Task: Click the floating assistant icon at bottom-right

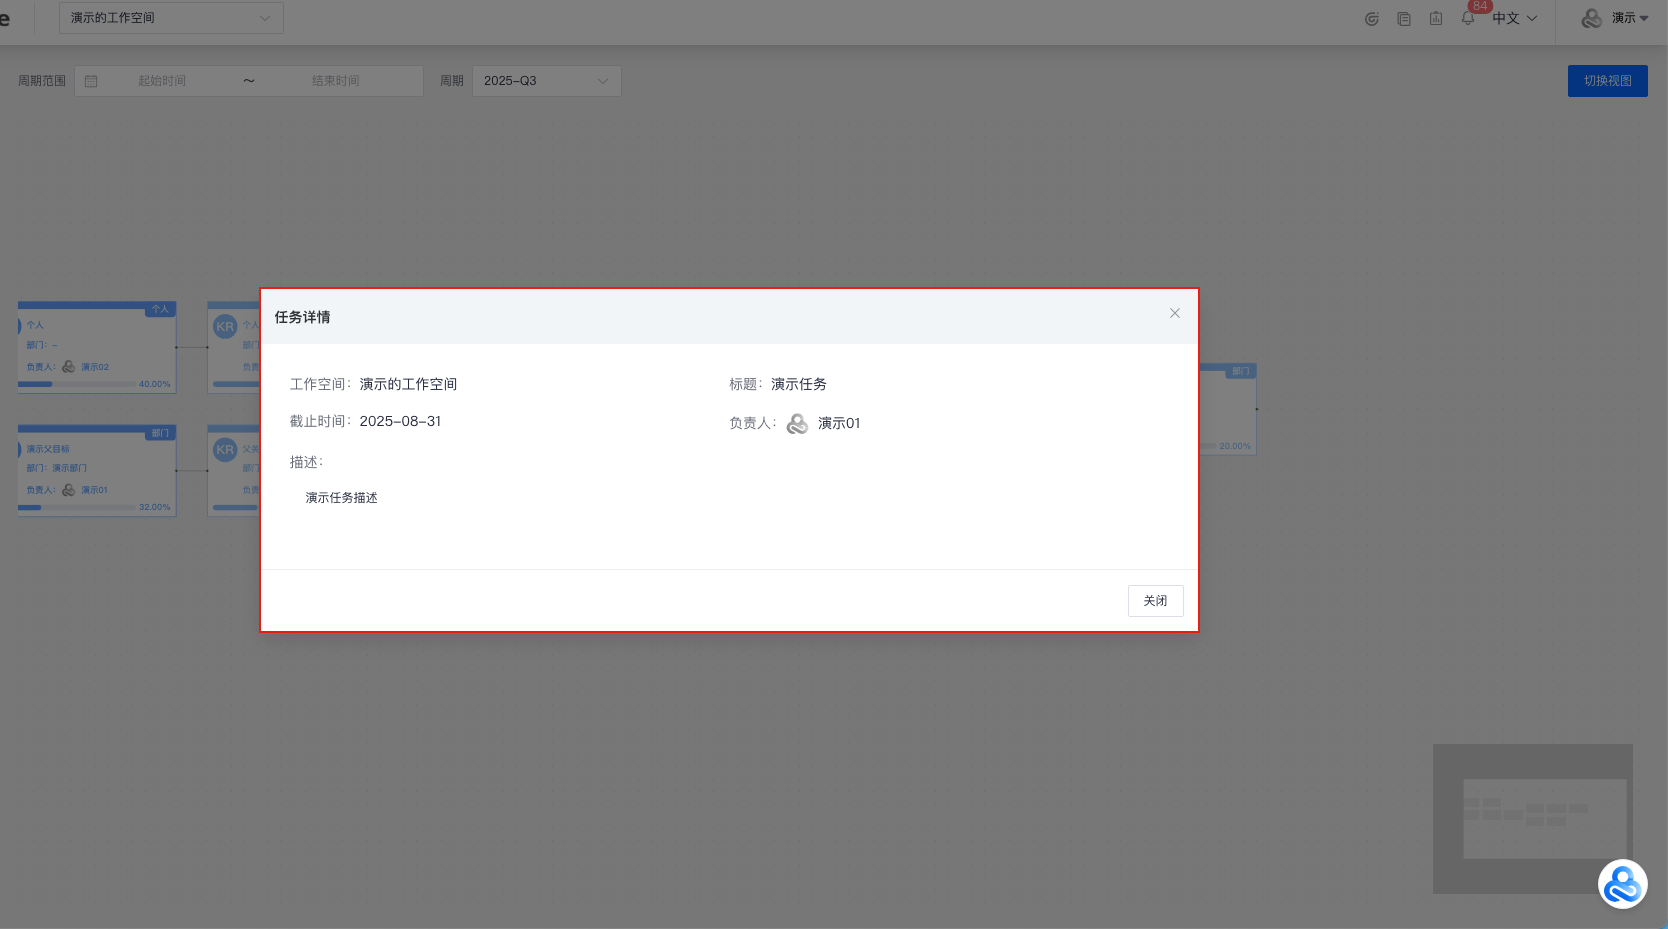Action: pos(1622,884)
